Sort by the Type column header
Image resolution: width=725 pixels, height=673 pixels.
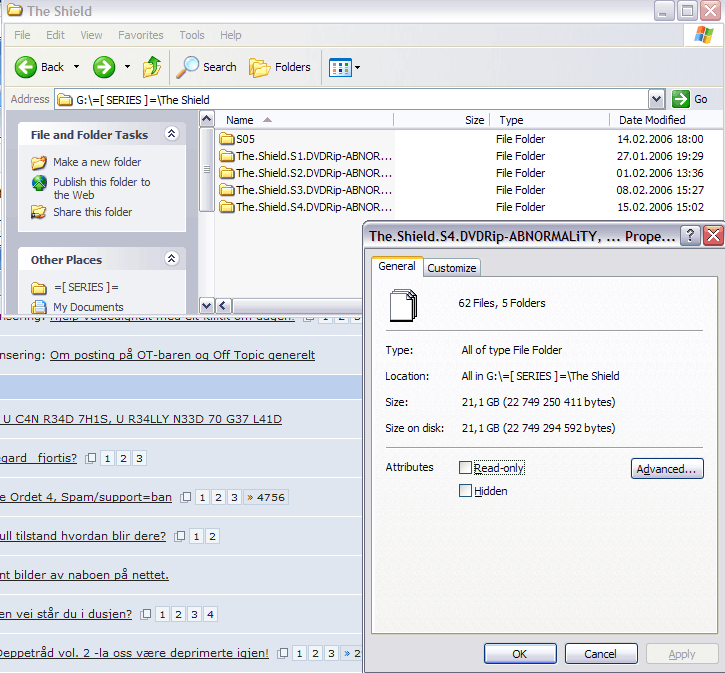pos(549,120)
